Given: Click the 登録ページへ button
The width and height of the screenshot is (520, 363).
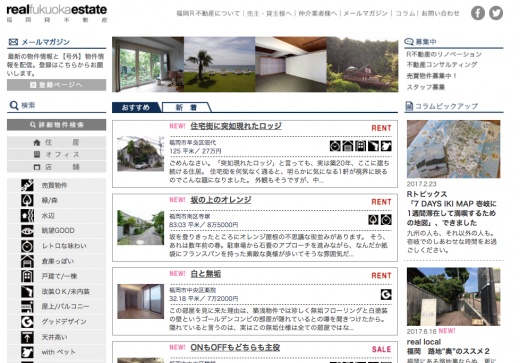Looking at the screenshot, I should pos(57,85).
